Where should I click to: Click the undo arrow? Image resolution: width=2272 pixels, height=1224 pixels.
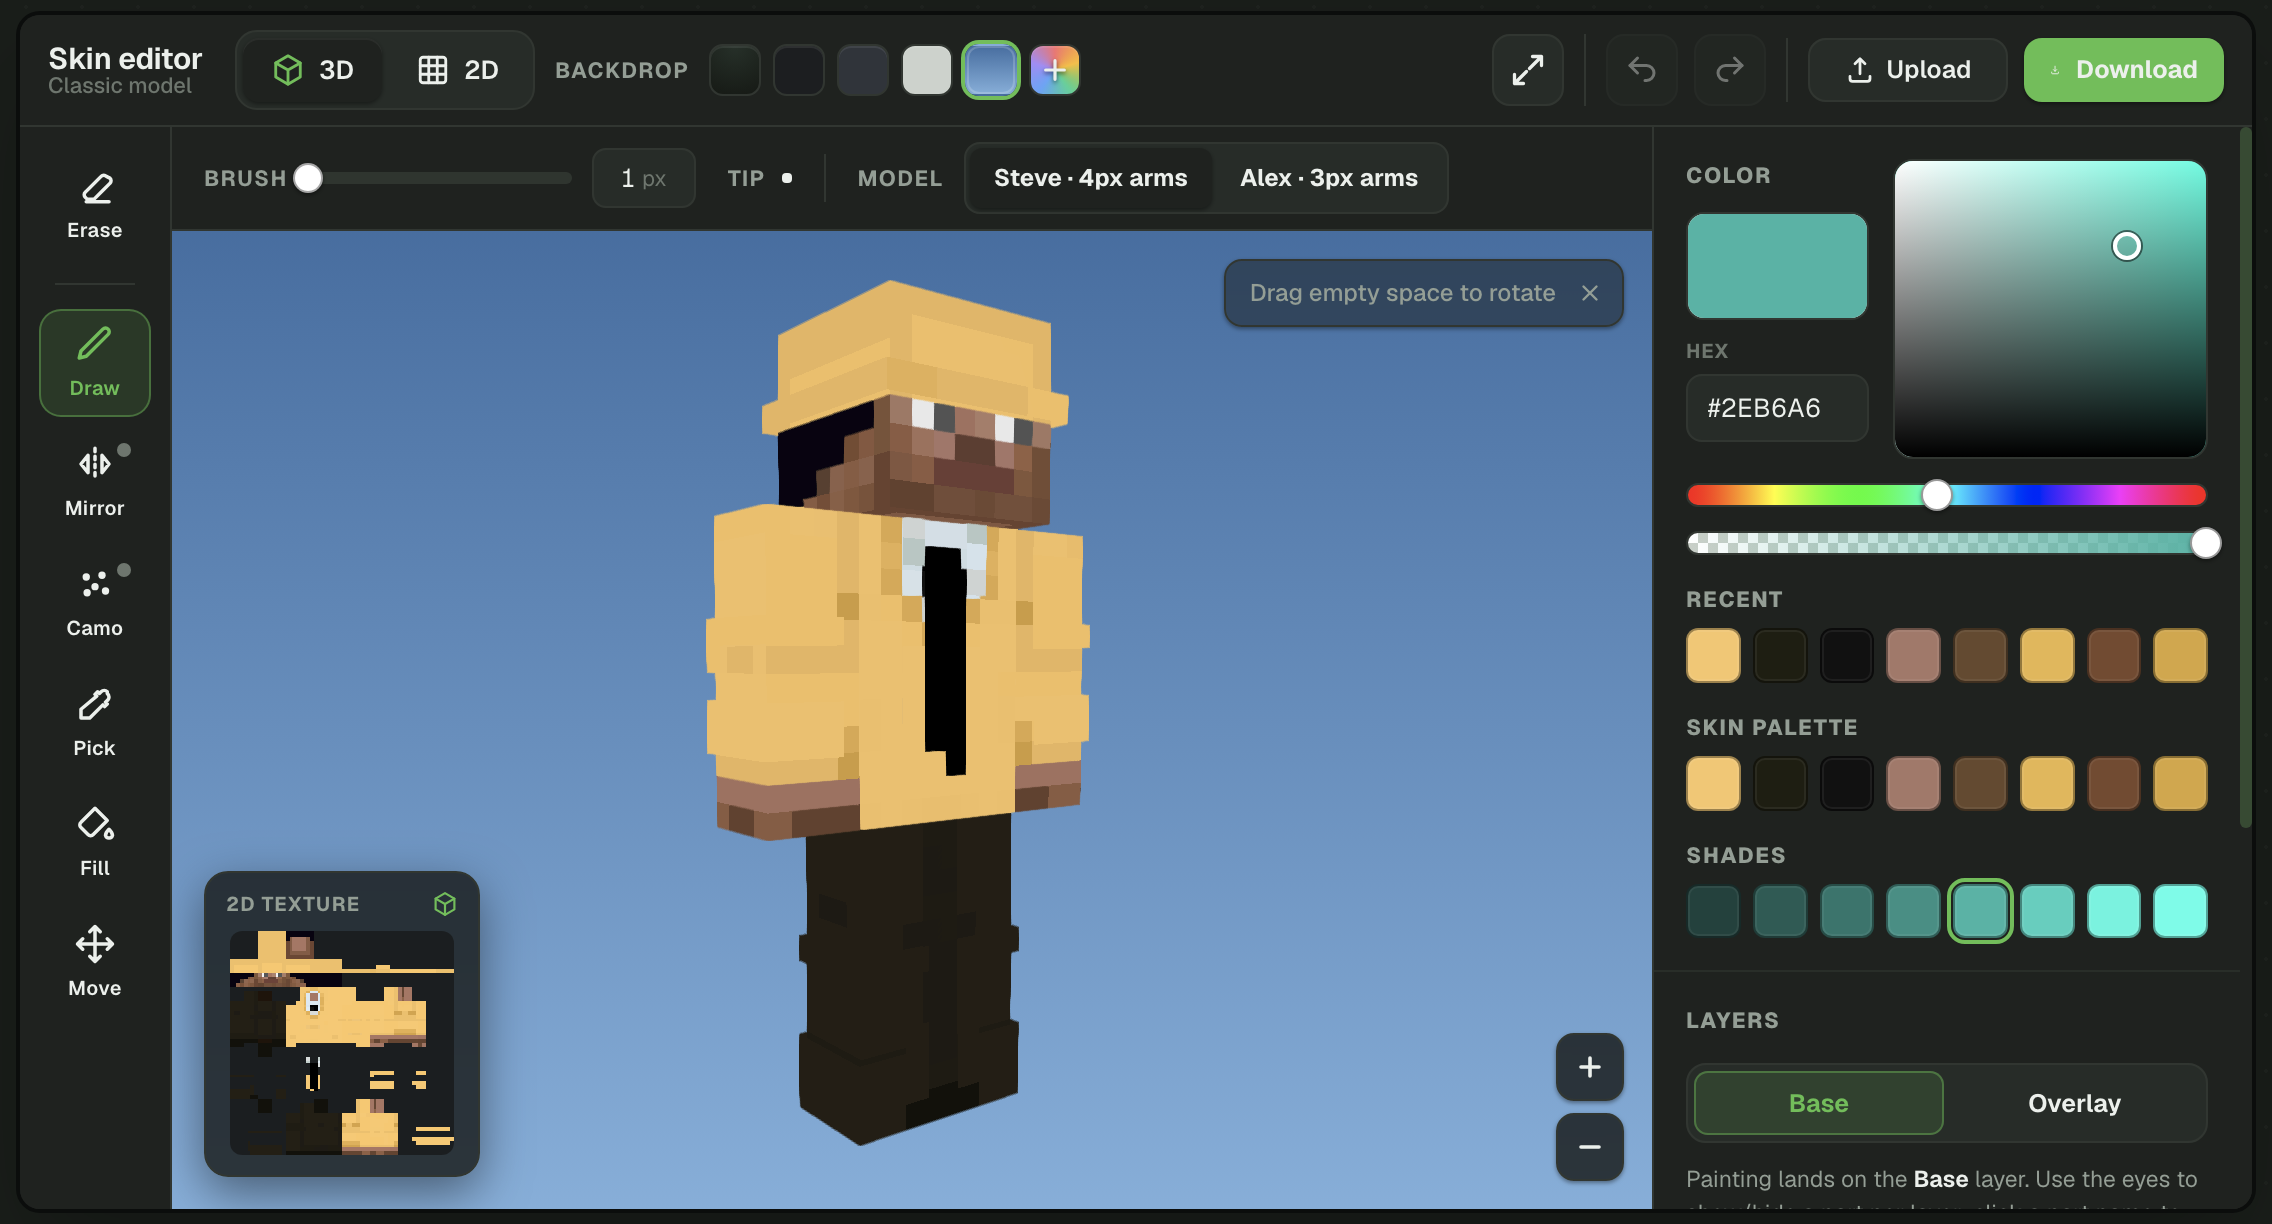coord(1641,70)
